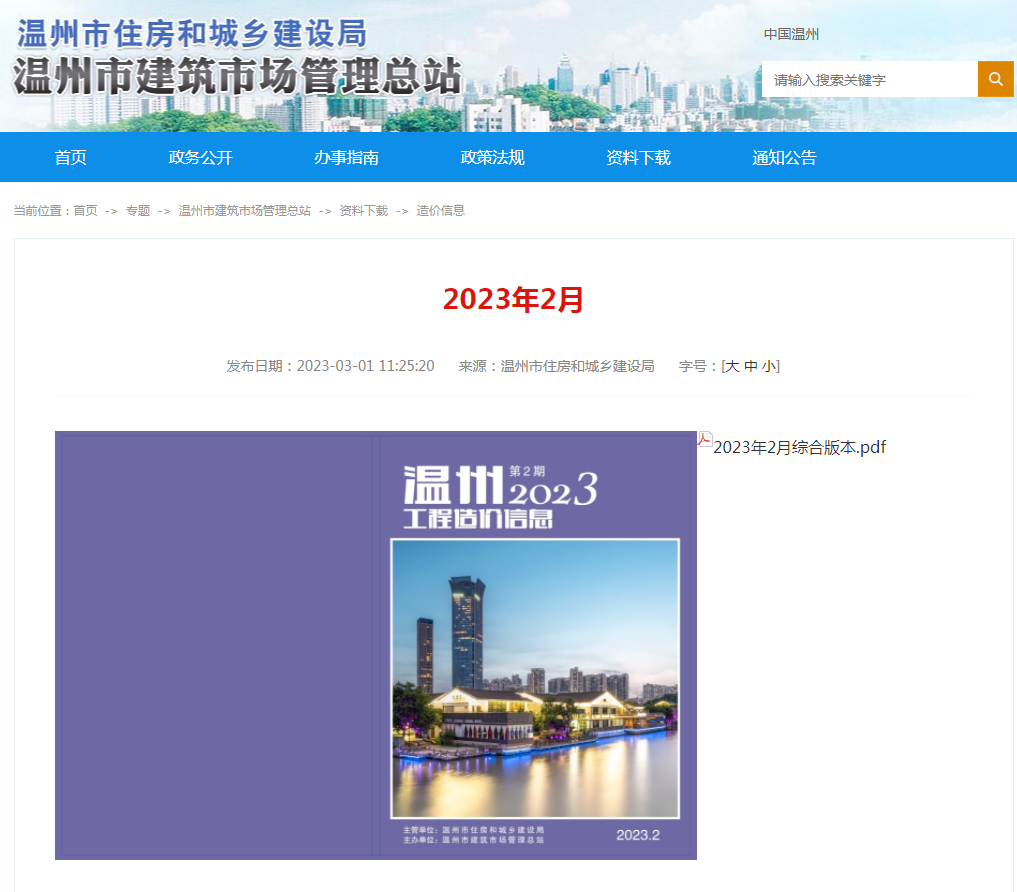Click the PDF file icon
Viewport: 1017px width, 892px height.
click(x=705, y=439)
